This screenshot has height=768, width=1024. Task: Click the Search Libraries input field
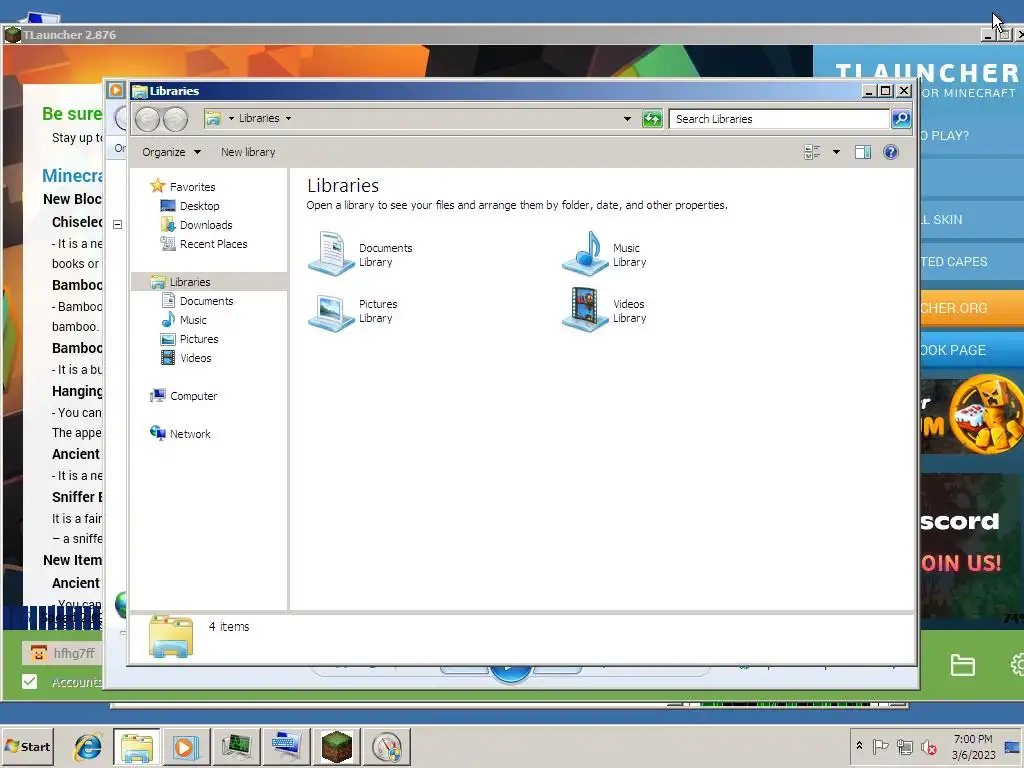[x=780, y=119]
